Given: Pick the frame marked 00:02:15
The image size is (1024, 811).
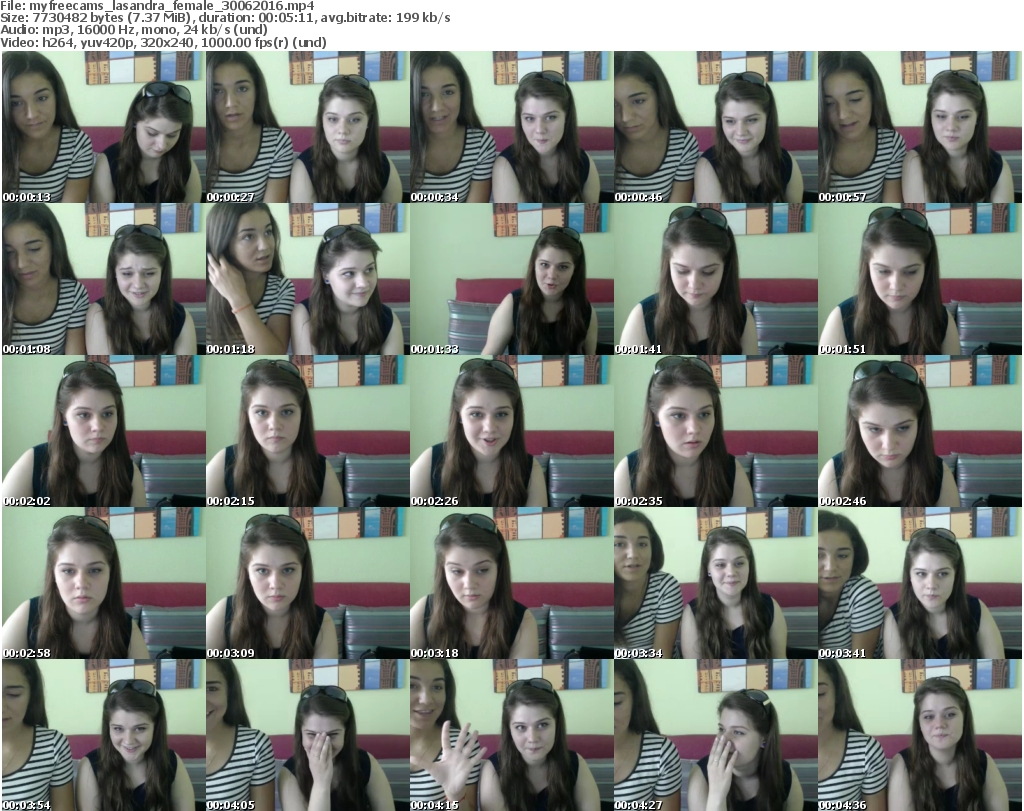Looking at the screenshot, I should [308, 431].
